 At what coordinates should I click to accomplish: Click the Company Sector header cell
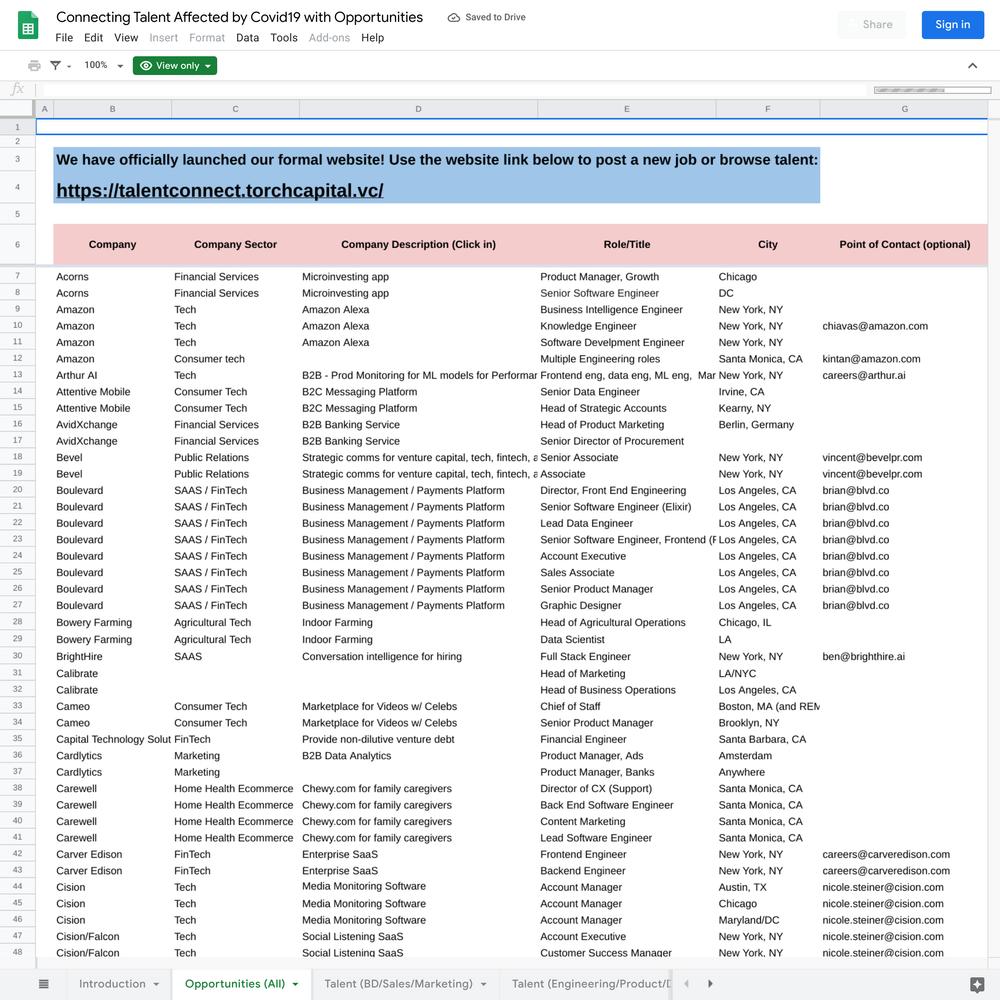click(x=235, y=244)
